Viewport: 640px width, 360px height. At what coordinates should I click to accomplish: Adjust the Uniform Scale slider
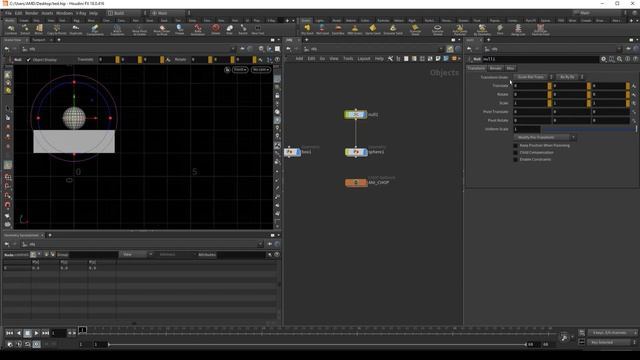click(x=588, y=129)
